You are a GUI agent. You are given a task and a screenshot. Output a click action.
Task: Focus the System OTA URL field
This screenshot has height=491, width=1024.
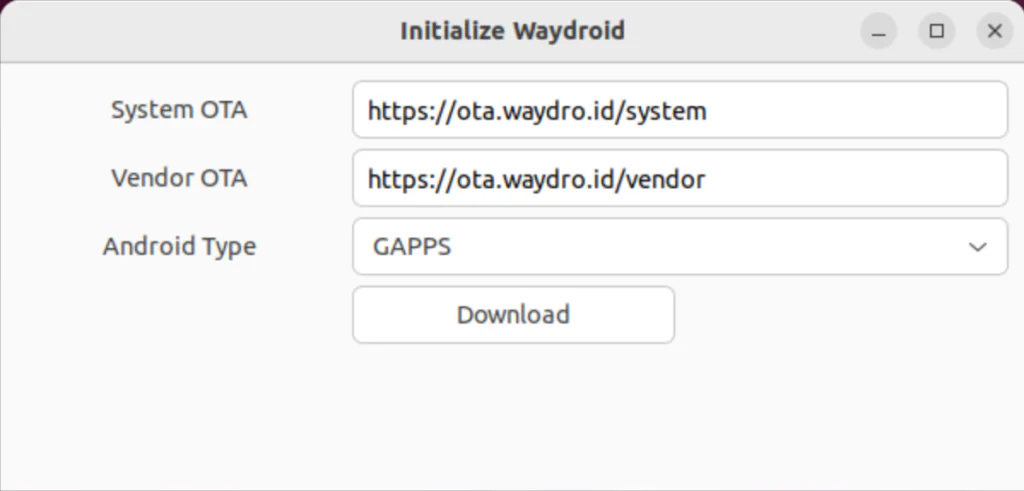click(679, 110)
